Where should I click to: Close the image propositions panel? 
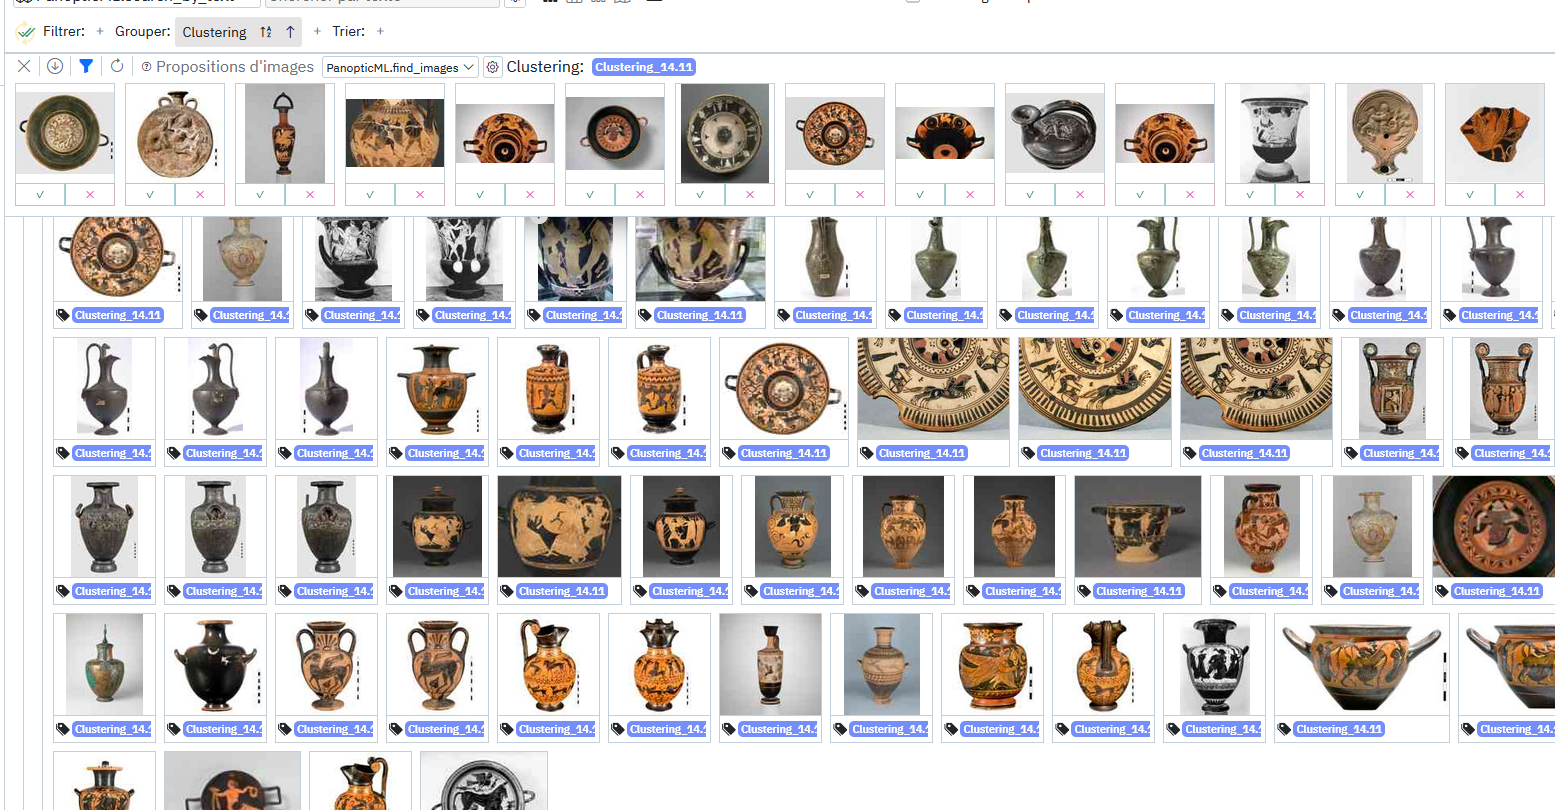[24, 66]
